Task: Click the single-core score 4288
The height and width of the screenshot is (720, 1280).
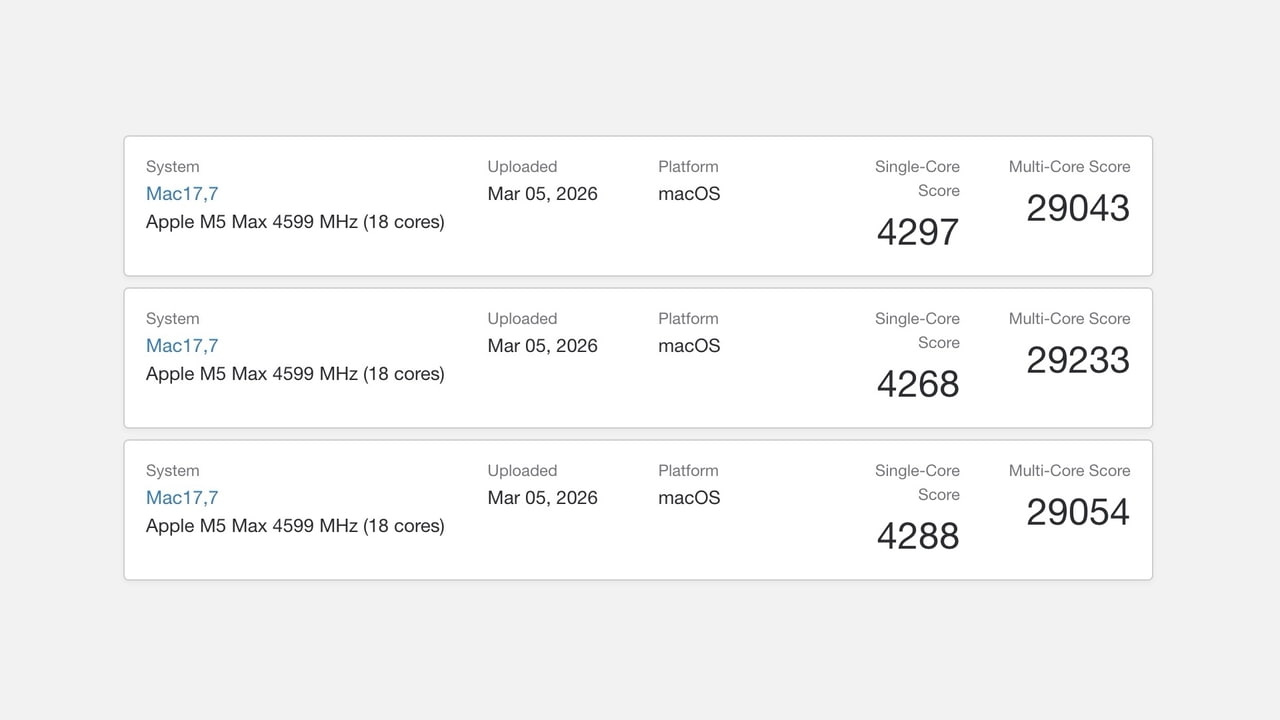Action: pyautogui.click(x=916, y=535)
